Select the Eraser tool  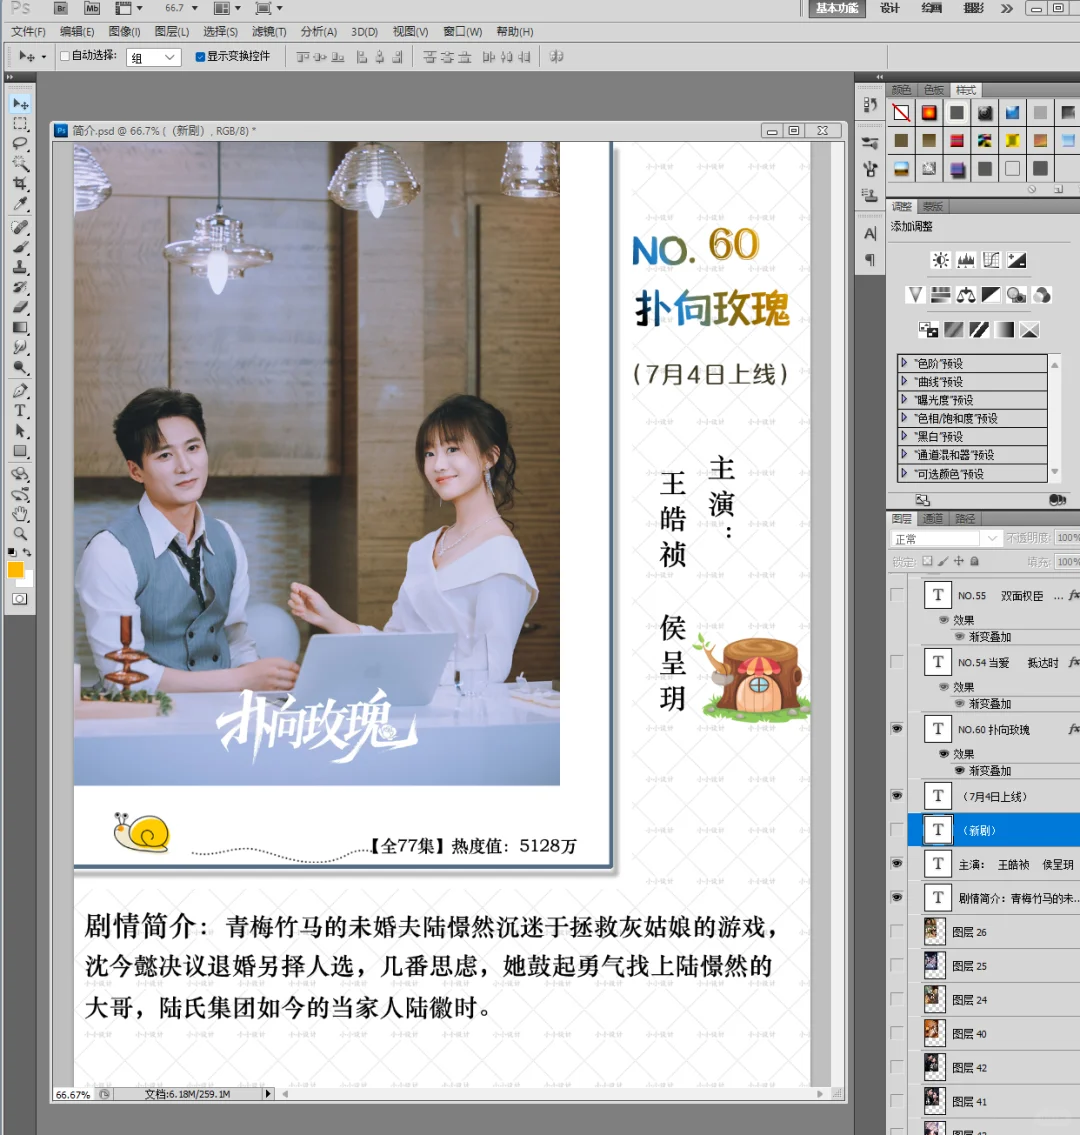20,308
